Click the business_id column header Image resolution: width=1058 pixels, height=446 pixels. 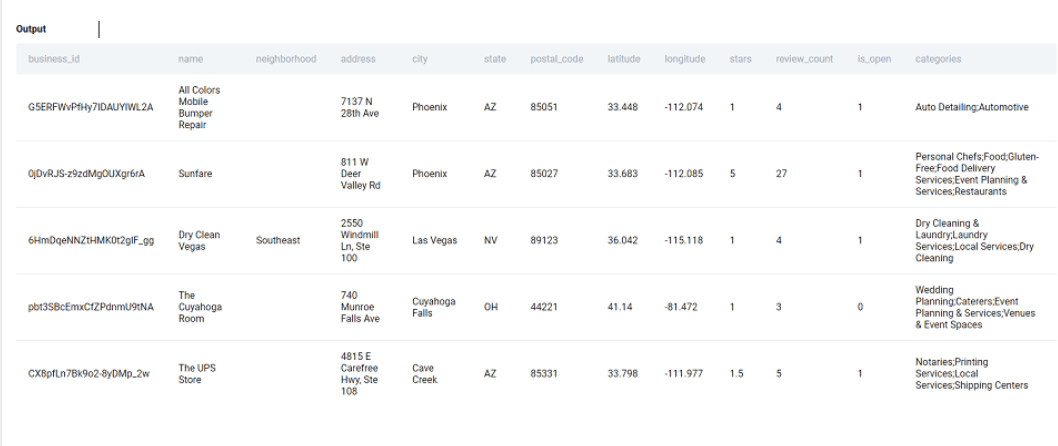point(54,59)
